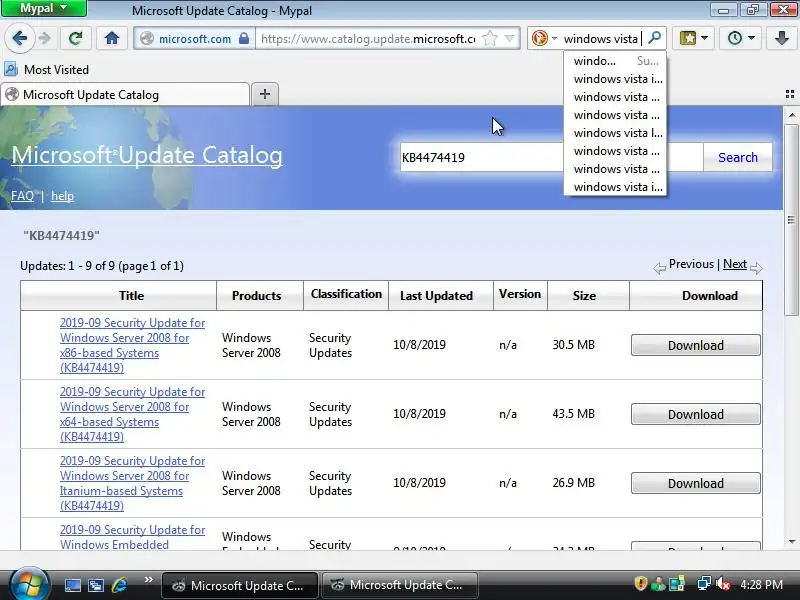Reload the current page
The height and width of the screenshot is (600, 800).
click(x=76, y=38)
